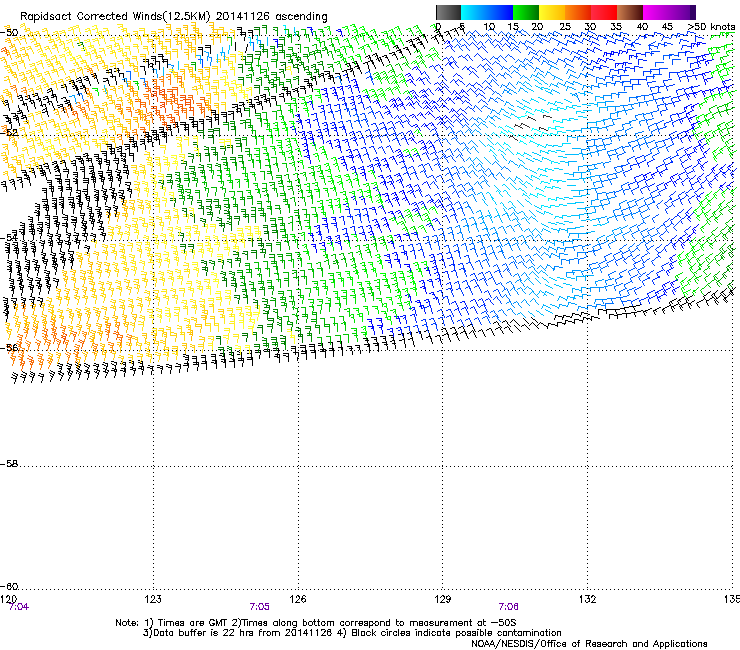Click the magenta 40-45 knots legend segment

[656, 12]
